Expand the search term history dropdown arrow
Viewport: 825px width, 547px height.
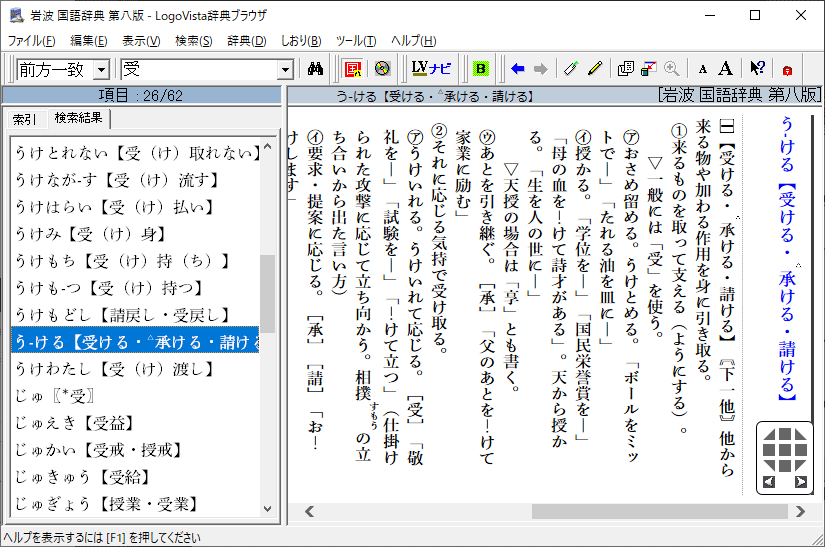(x=285, y=69)
